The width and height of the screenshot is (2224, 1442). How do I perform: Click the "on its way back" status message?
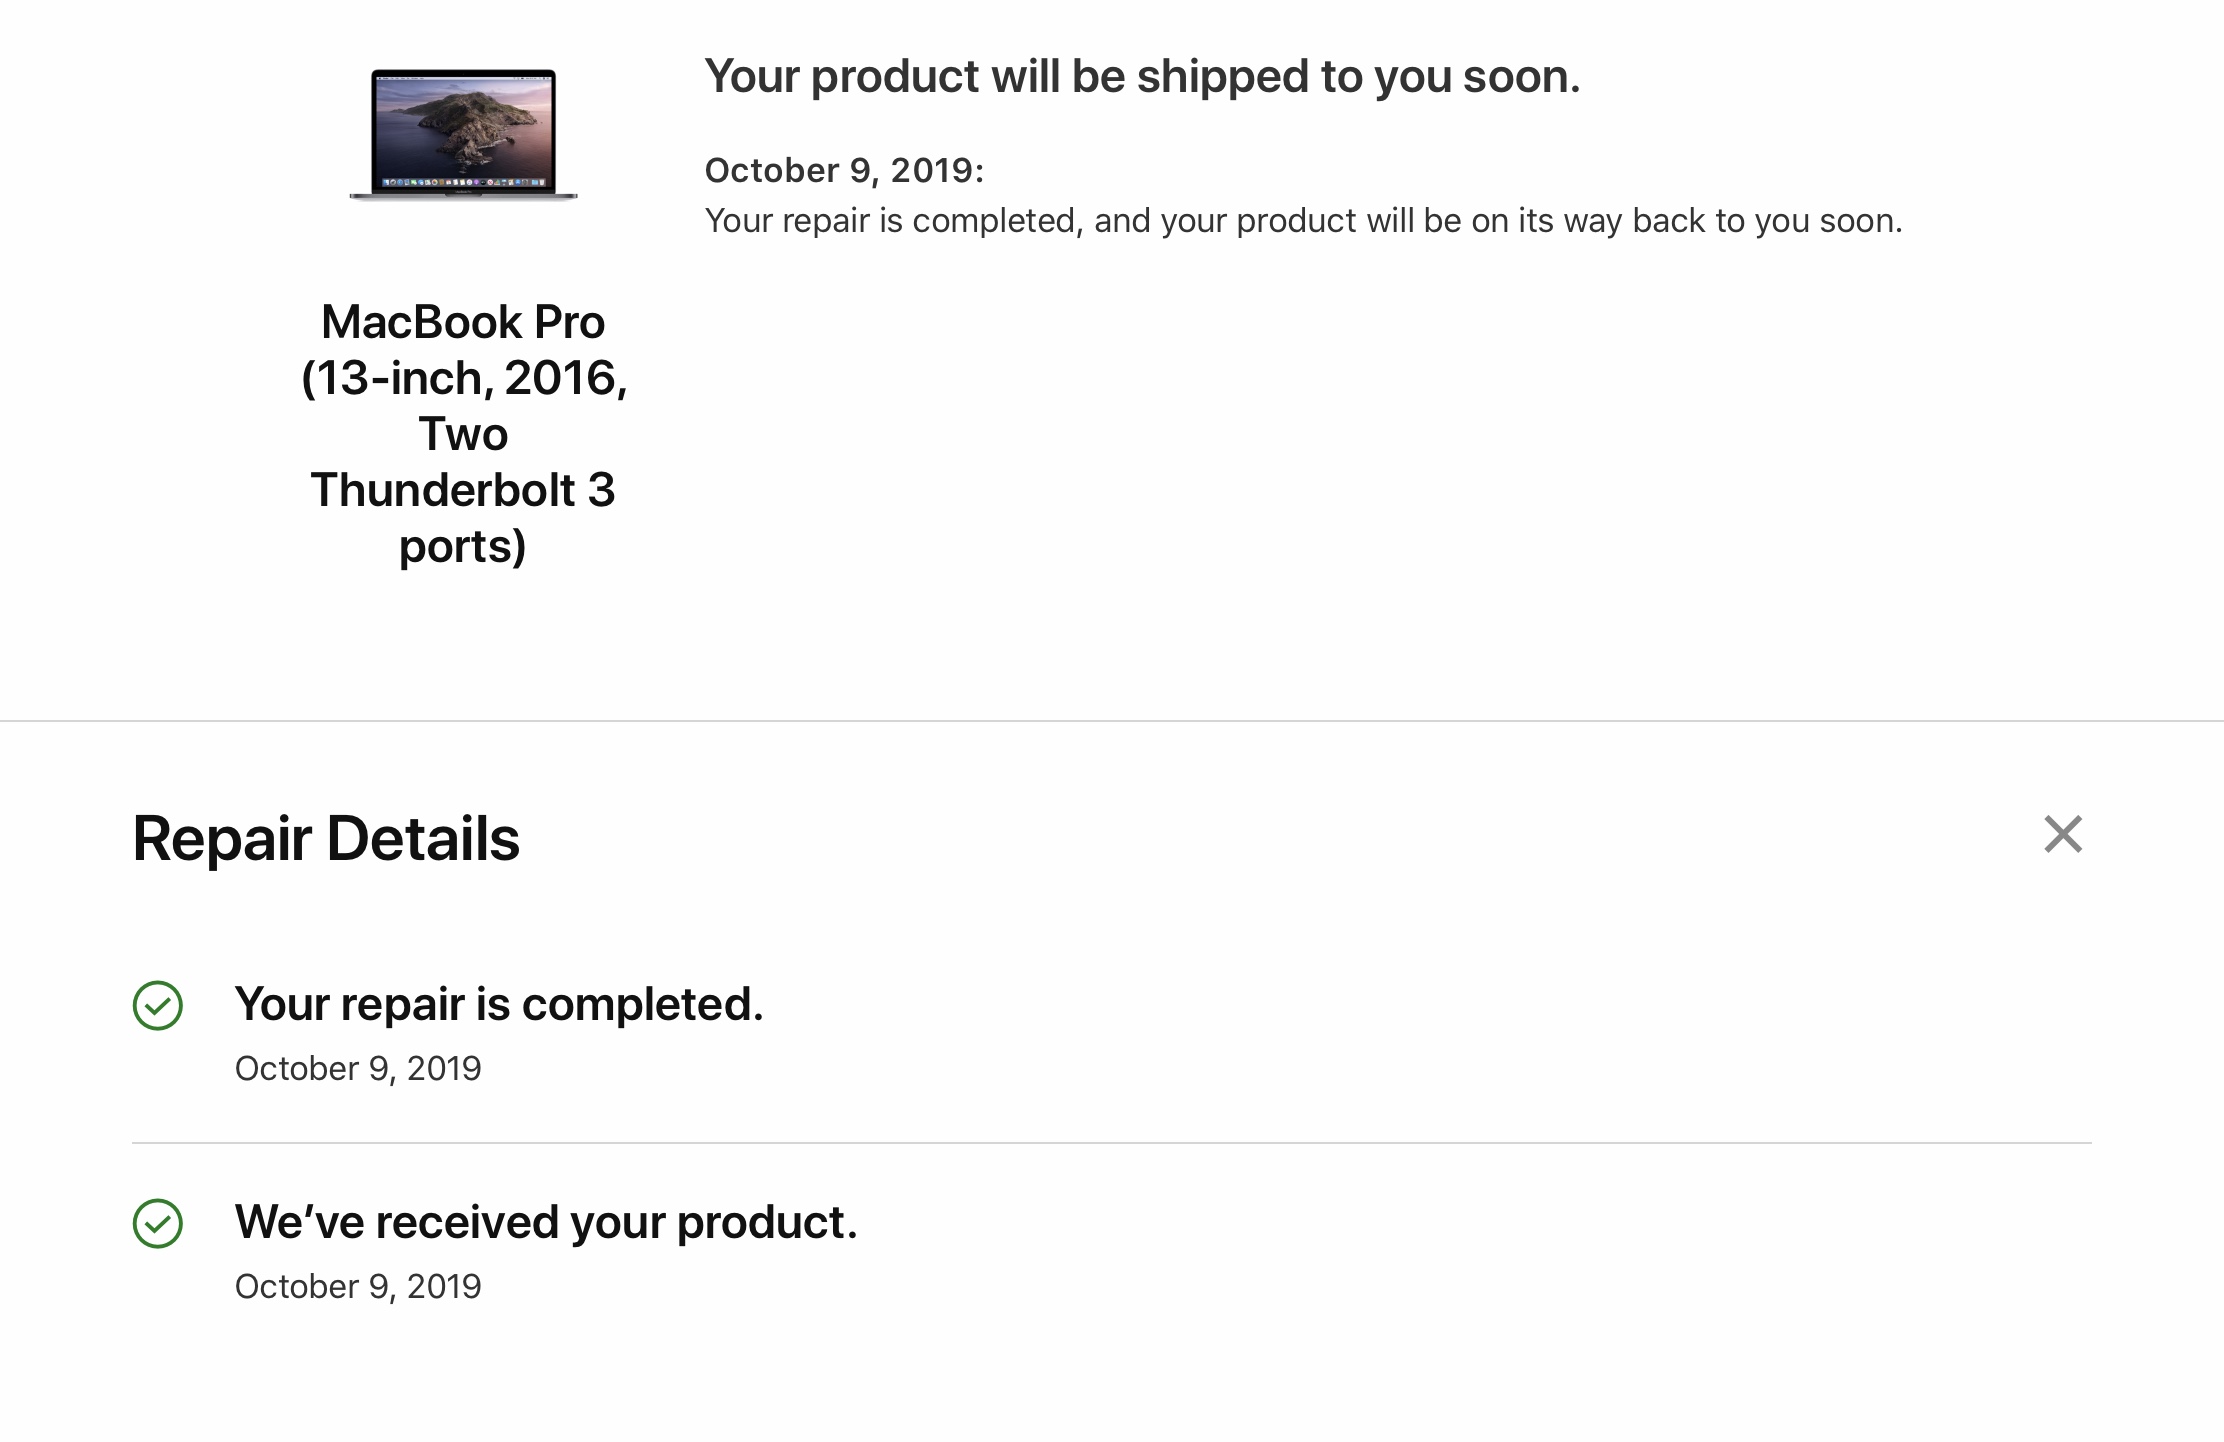click(1303, 221)
